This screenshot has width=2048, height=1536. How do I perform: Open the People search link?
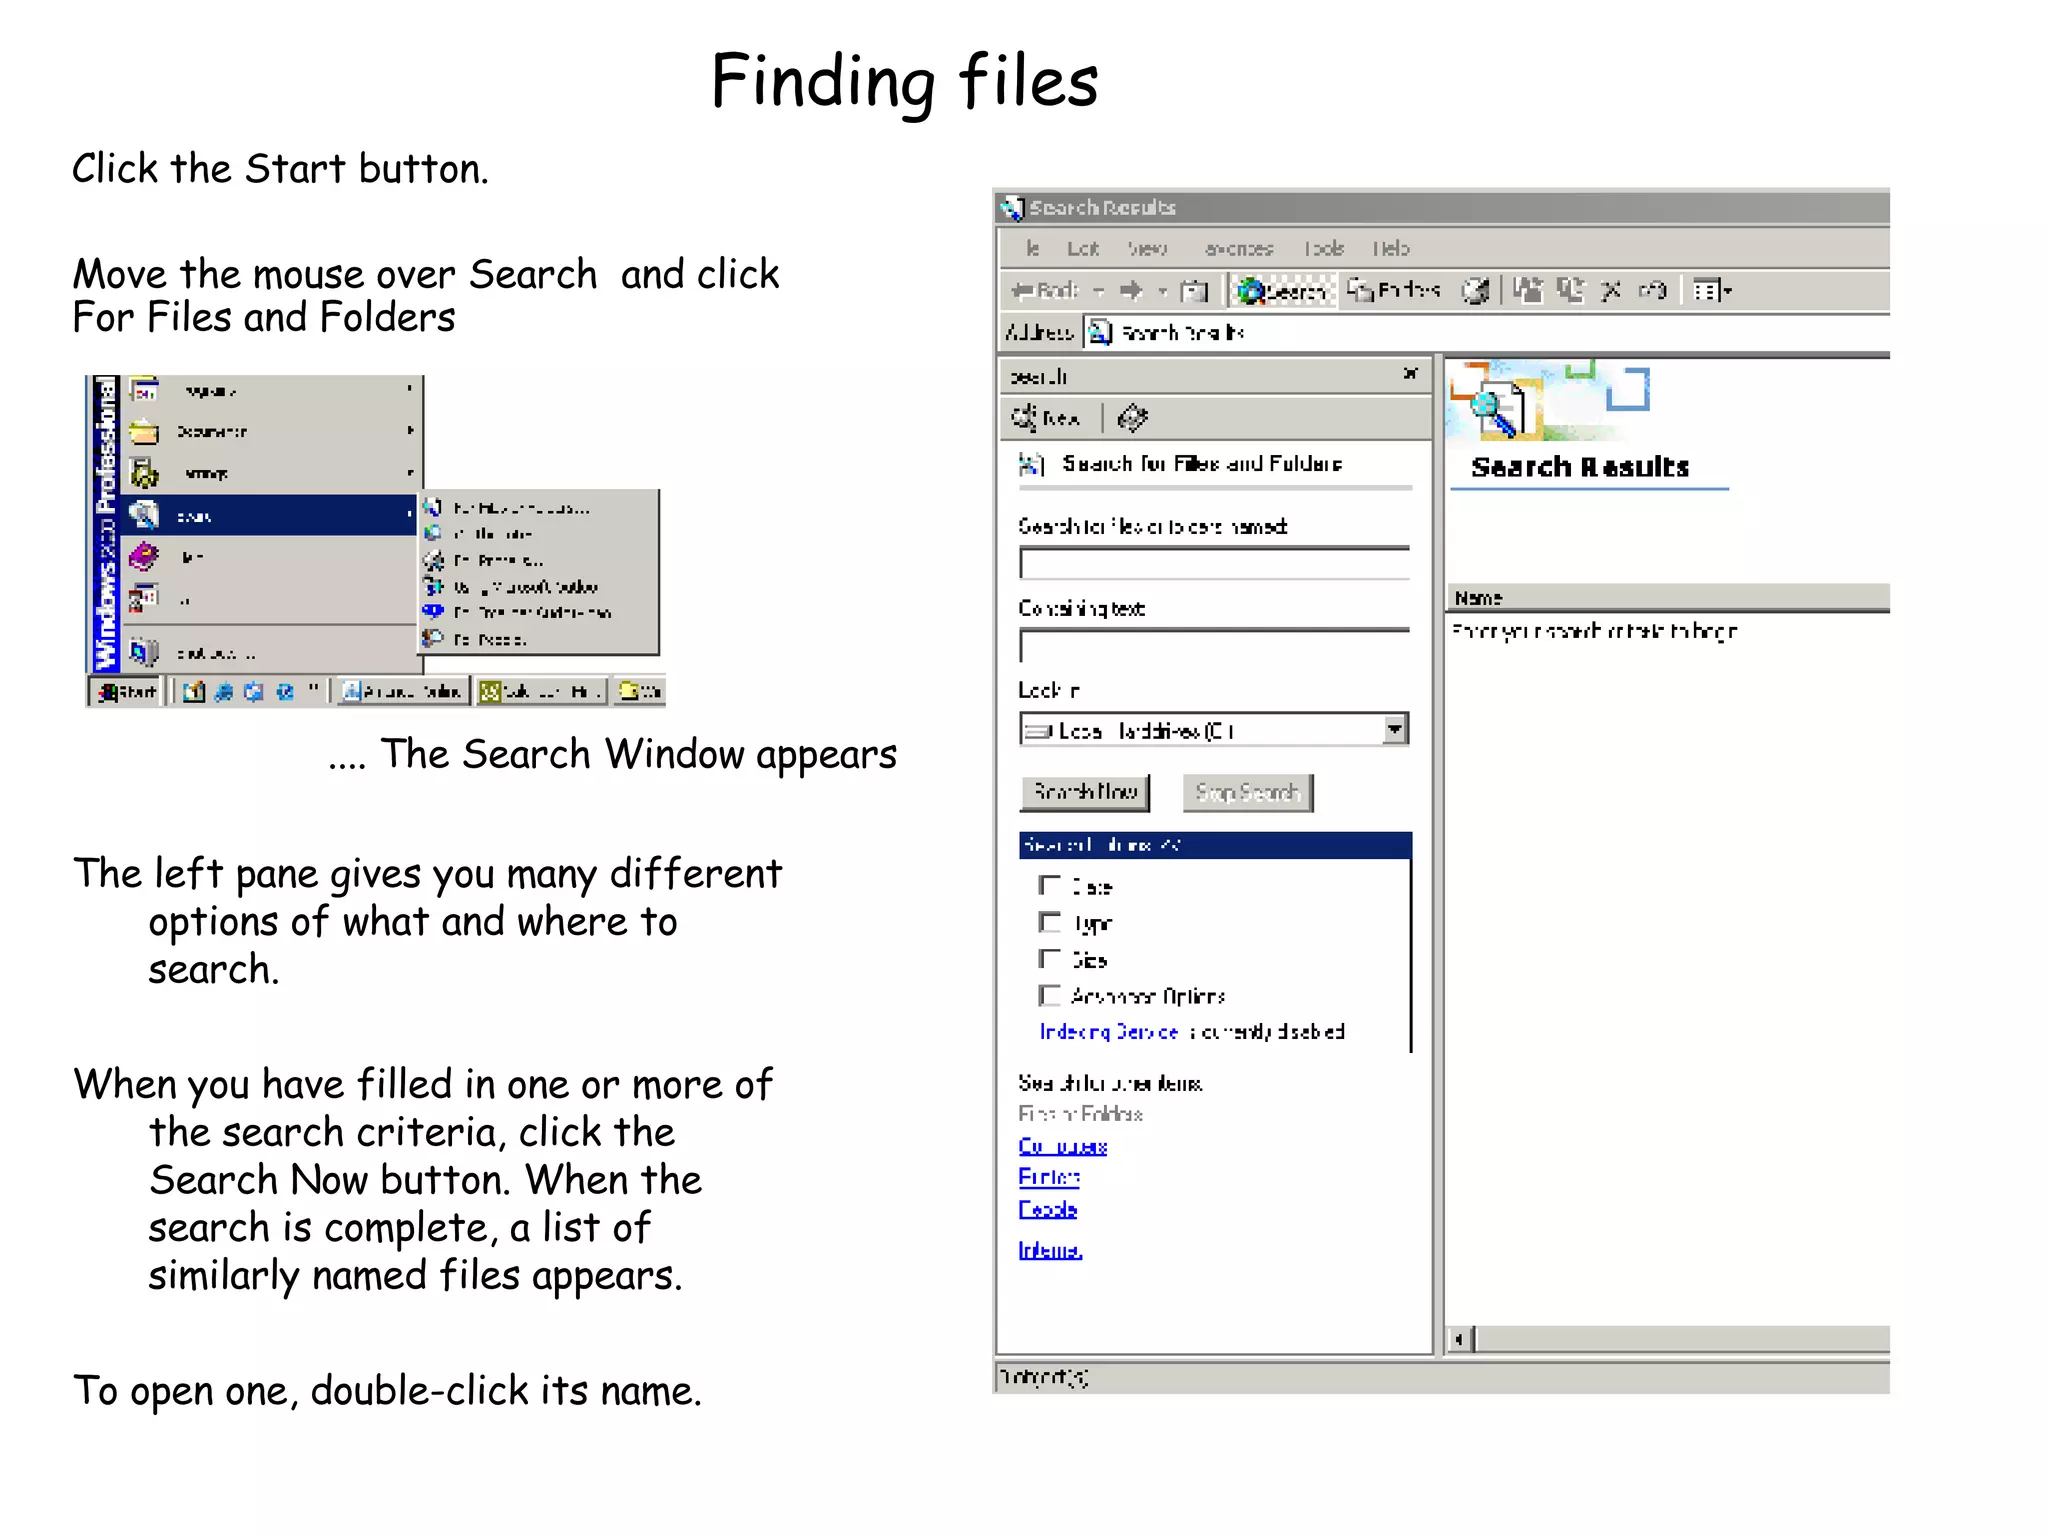[1047, 1209]
